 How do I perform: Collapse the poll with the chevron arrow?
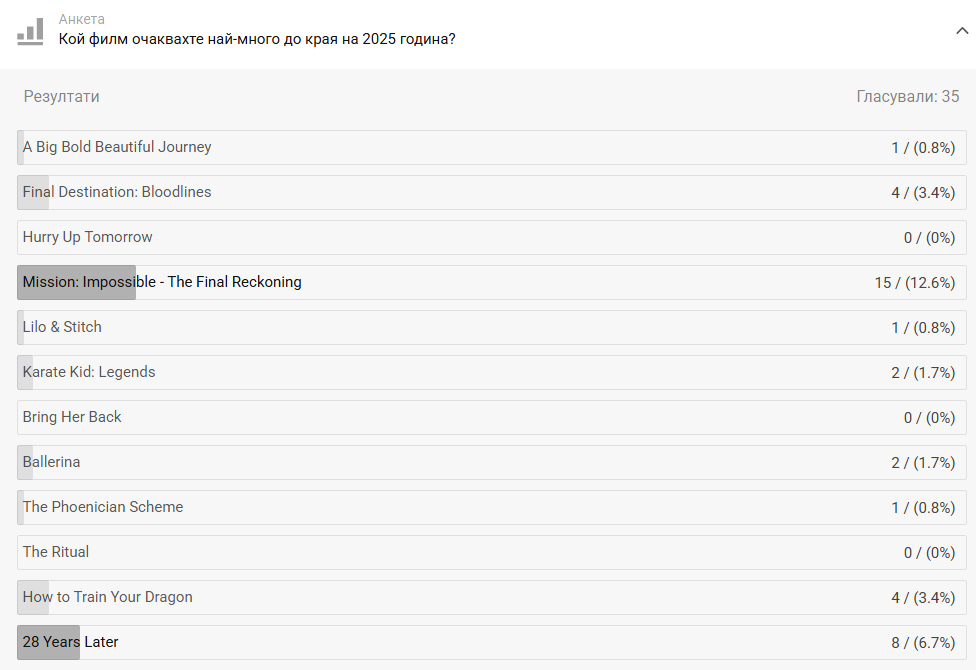click(x=962, y=31)
